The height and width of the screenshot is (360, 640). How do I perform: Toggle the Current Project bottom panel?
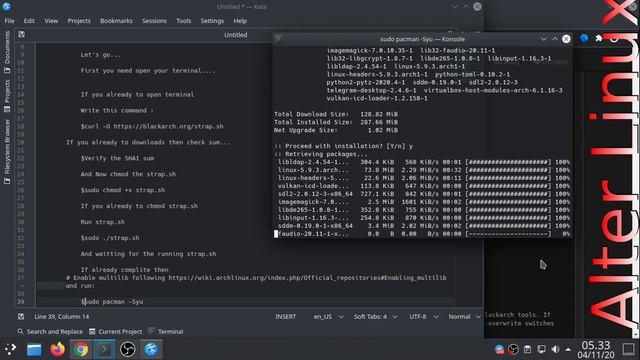(116, 331)
